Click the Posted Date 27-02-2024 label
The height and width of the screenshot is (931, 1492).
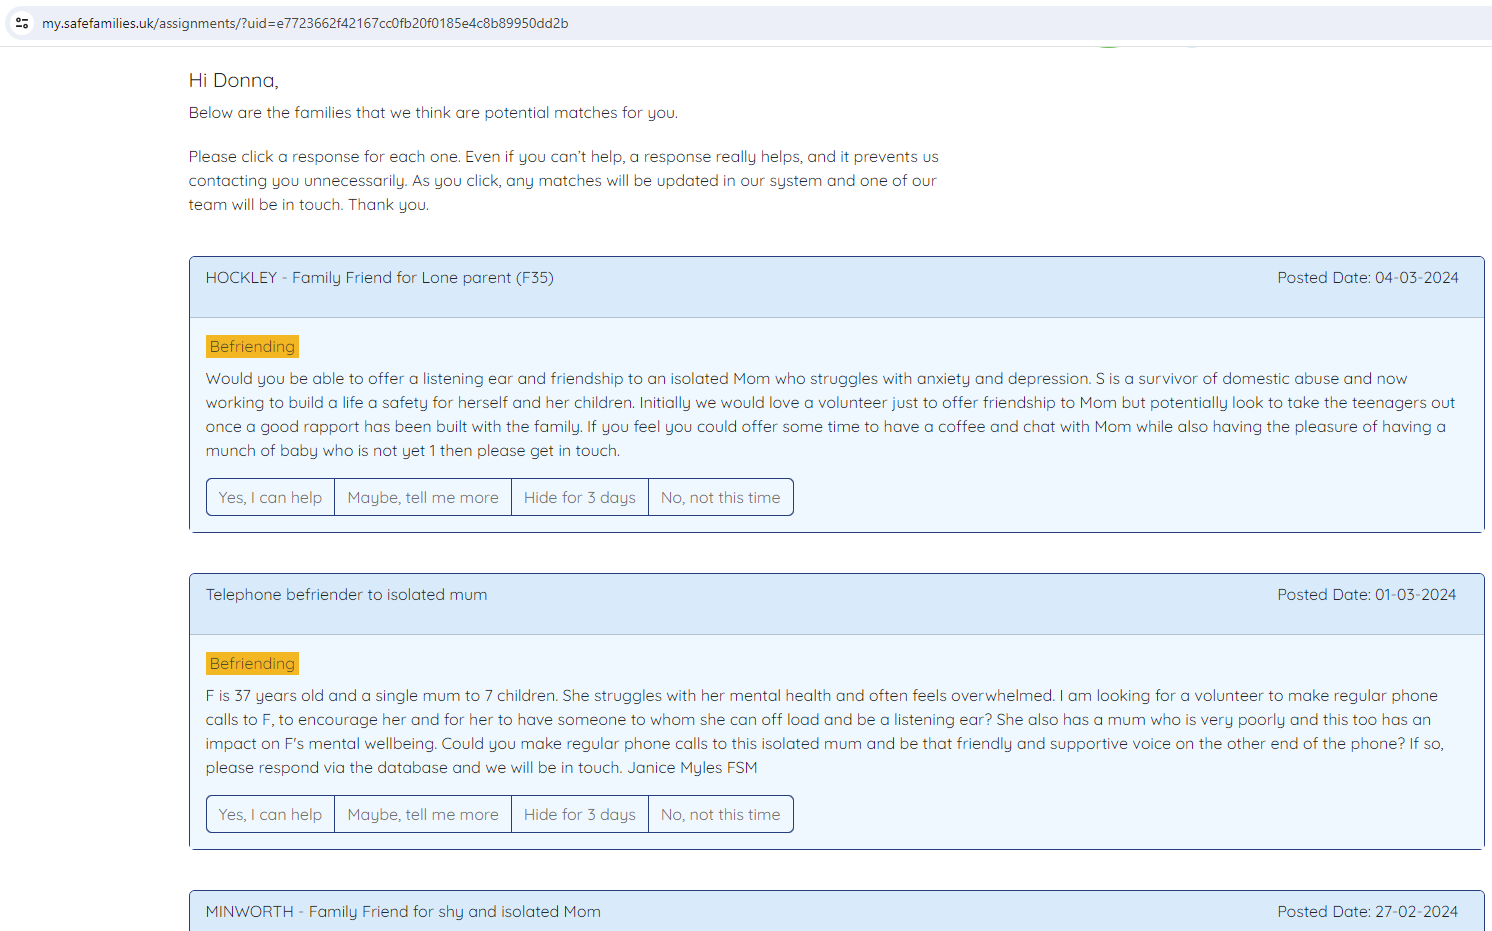tap(1367, 912)
